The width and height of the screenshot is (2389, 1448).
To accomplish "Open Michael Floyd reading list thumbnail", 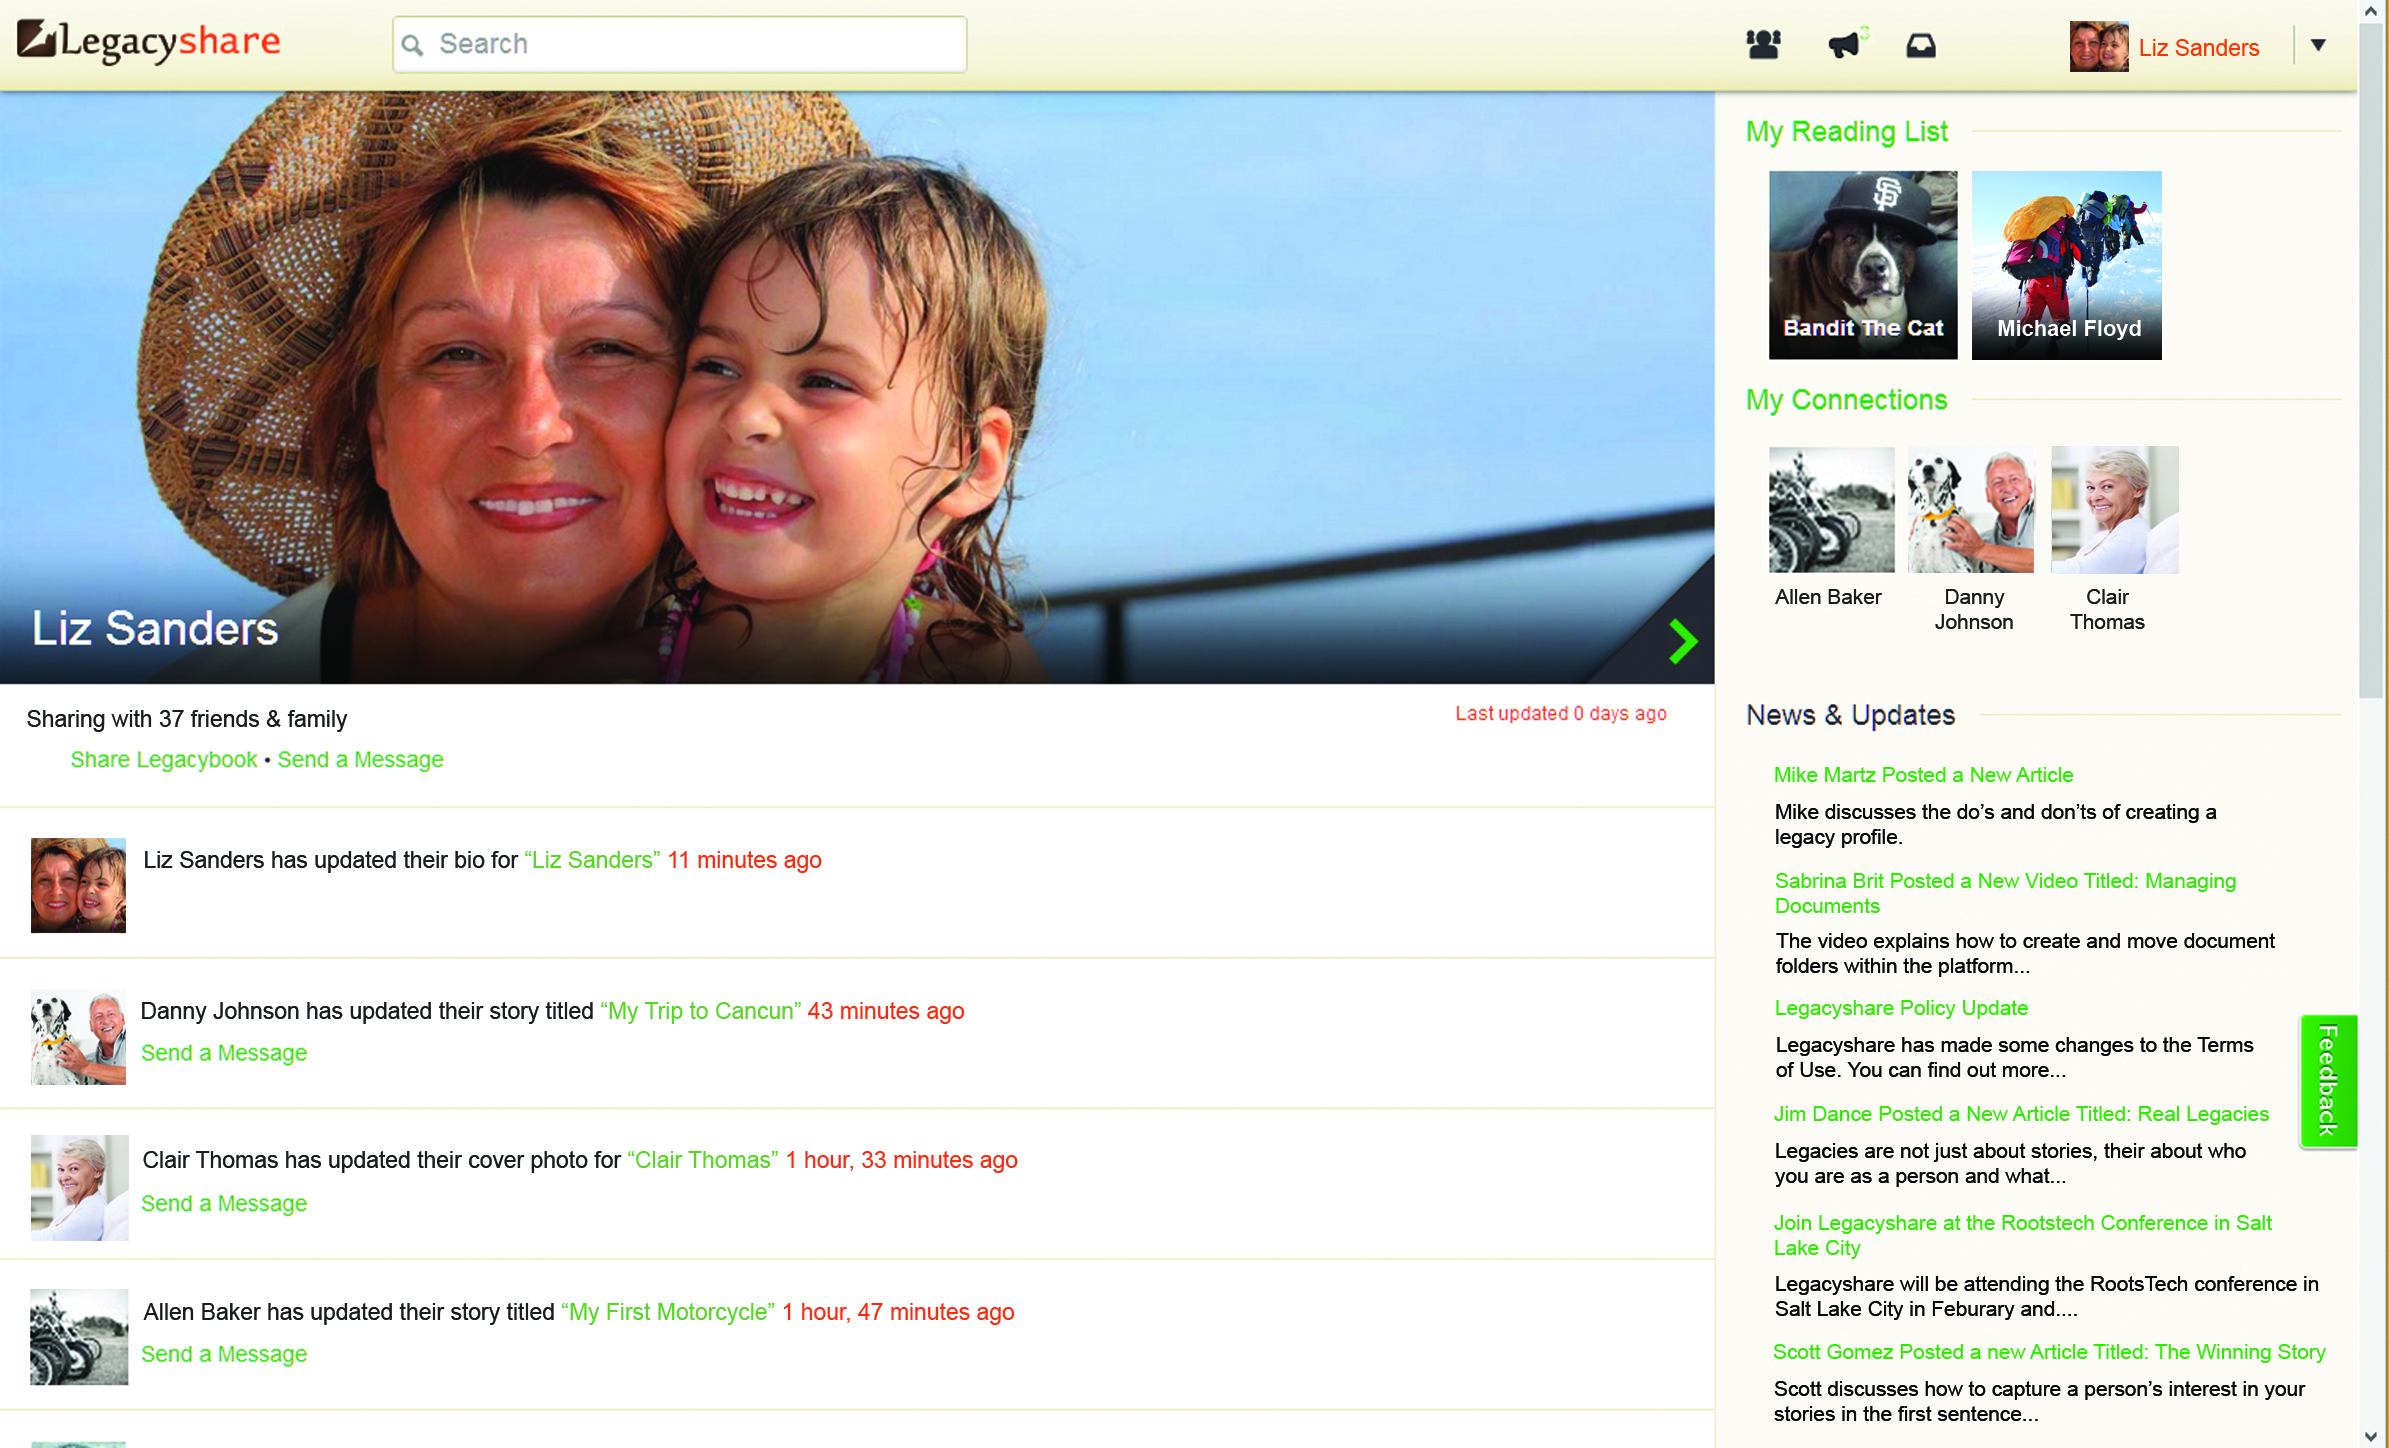I will click(2066, 265).
